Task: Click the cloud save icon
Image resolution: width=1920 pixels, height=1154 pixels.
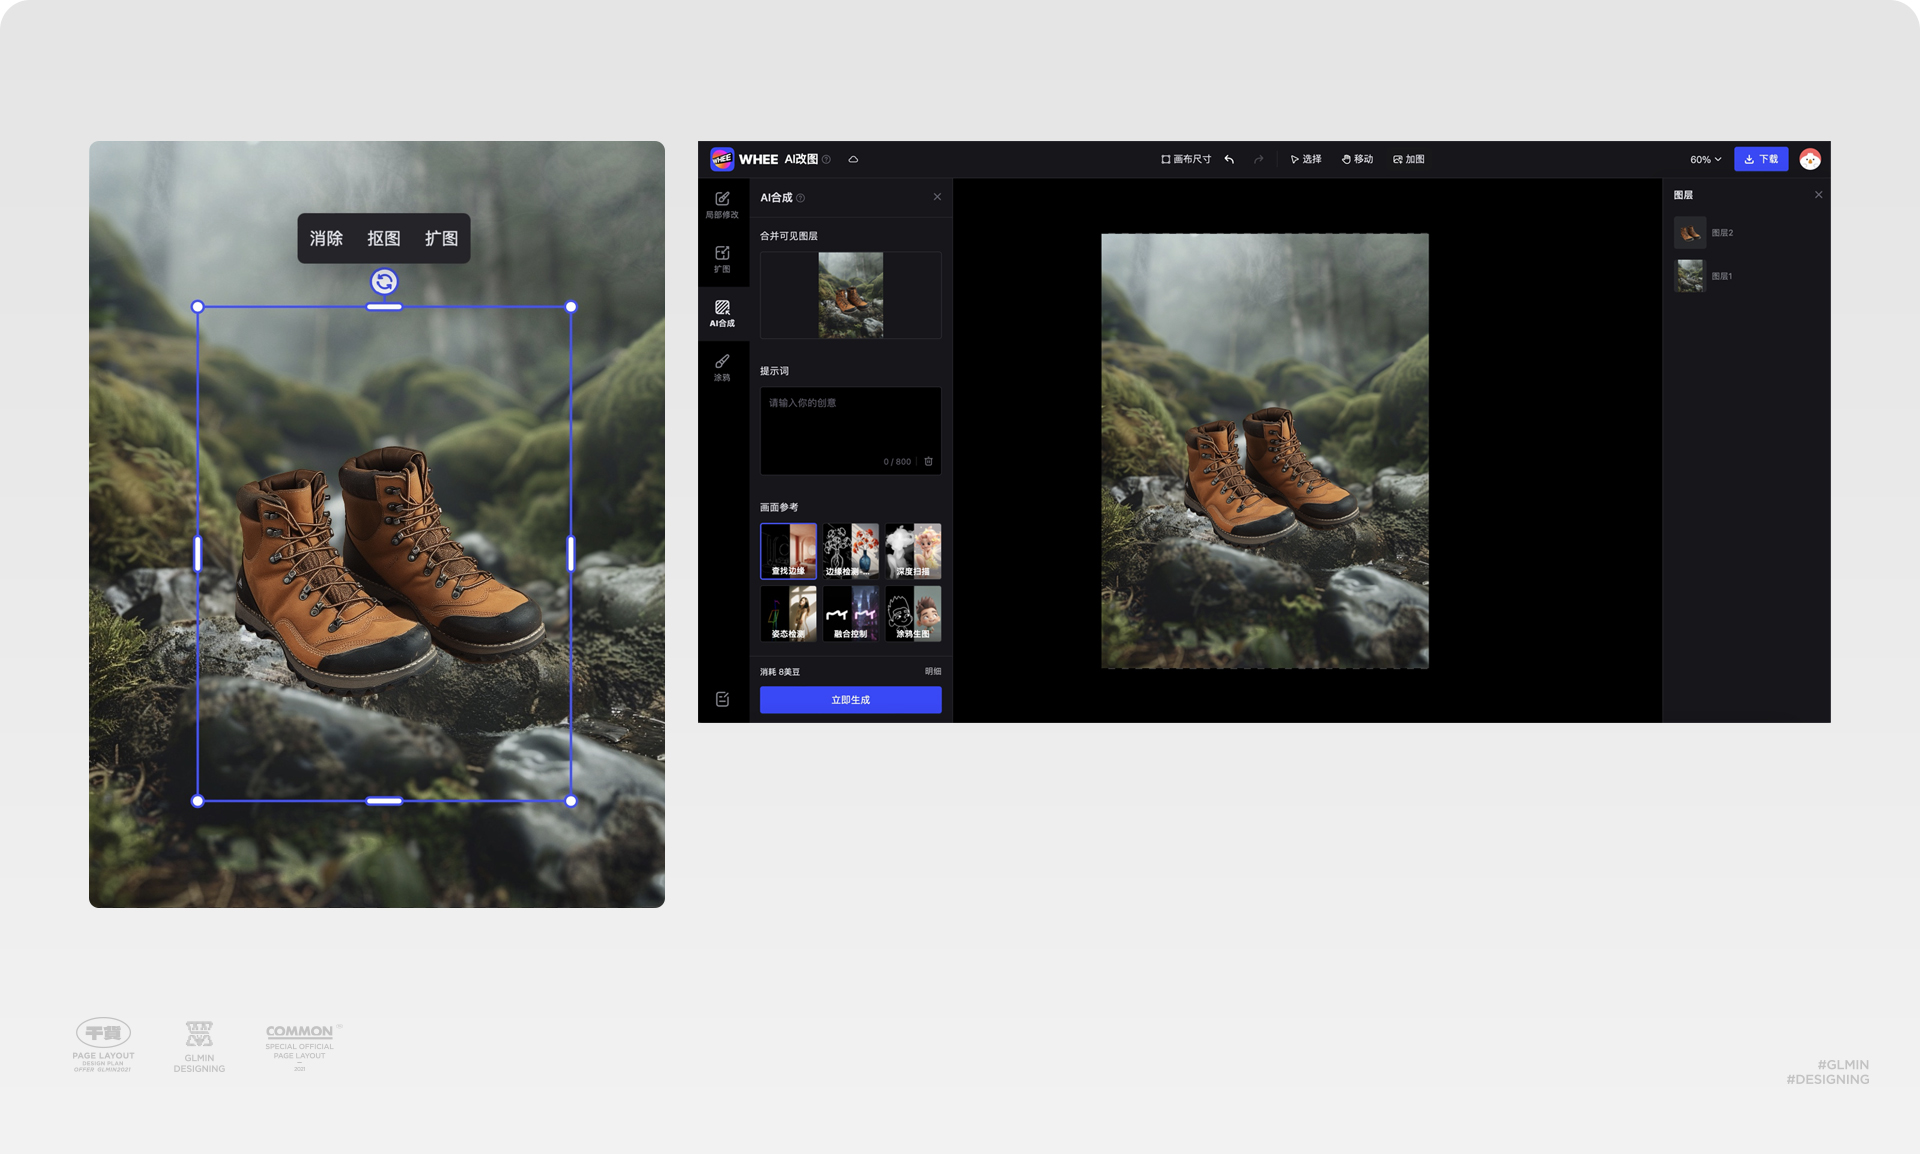Action: pyautogui.click(x=853, y=159)
